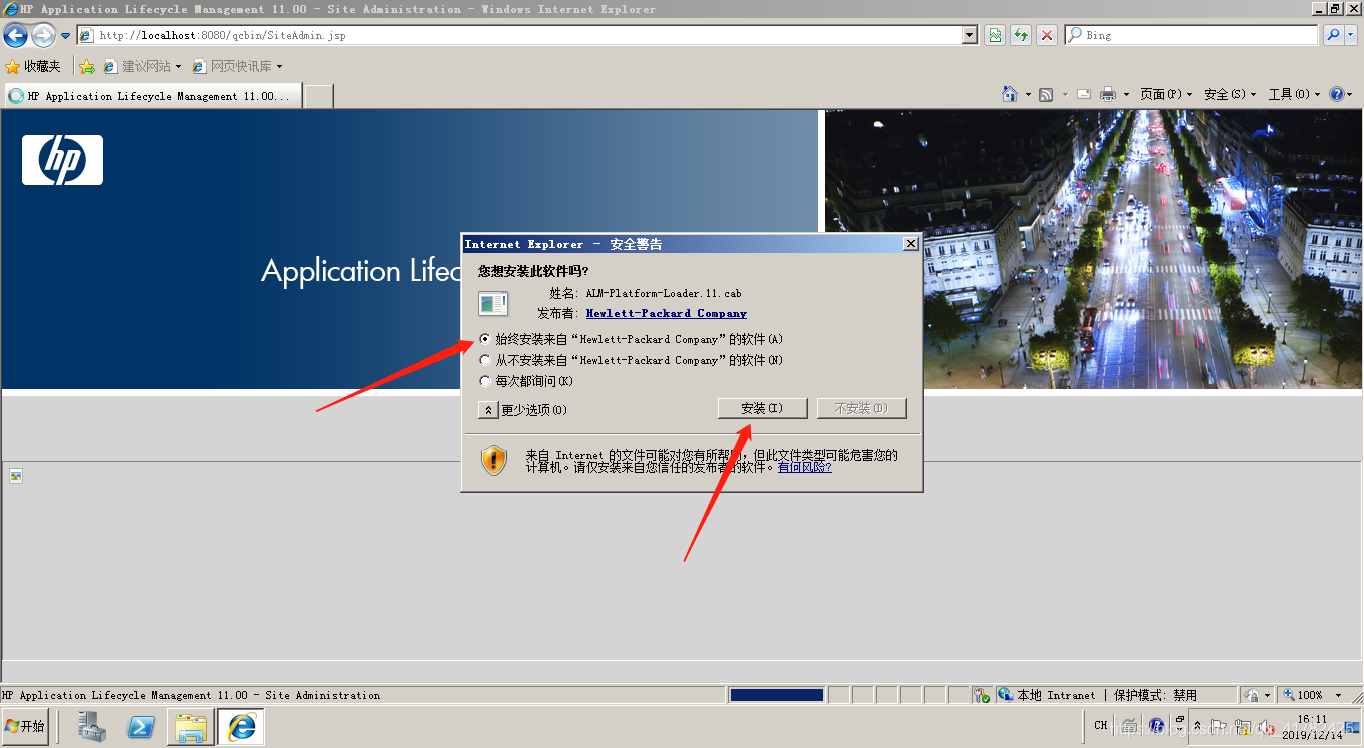
Task: Expand the Print options dropdown arrow
Action: coord(1126,95)
